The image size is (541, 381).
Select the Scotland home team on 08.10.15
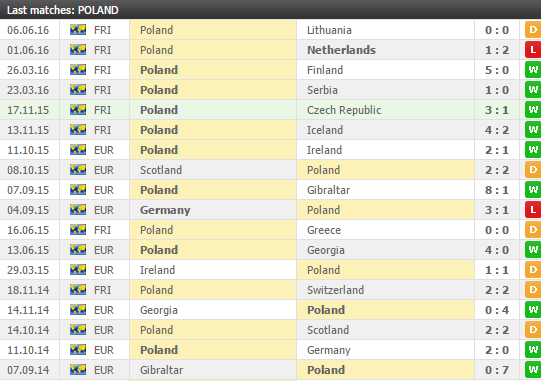[161, 170]
